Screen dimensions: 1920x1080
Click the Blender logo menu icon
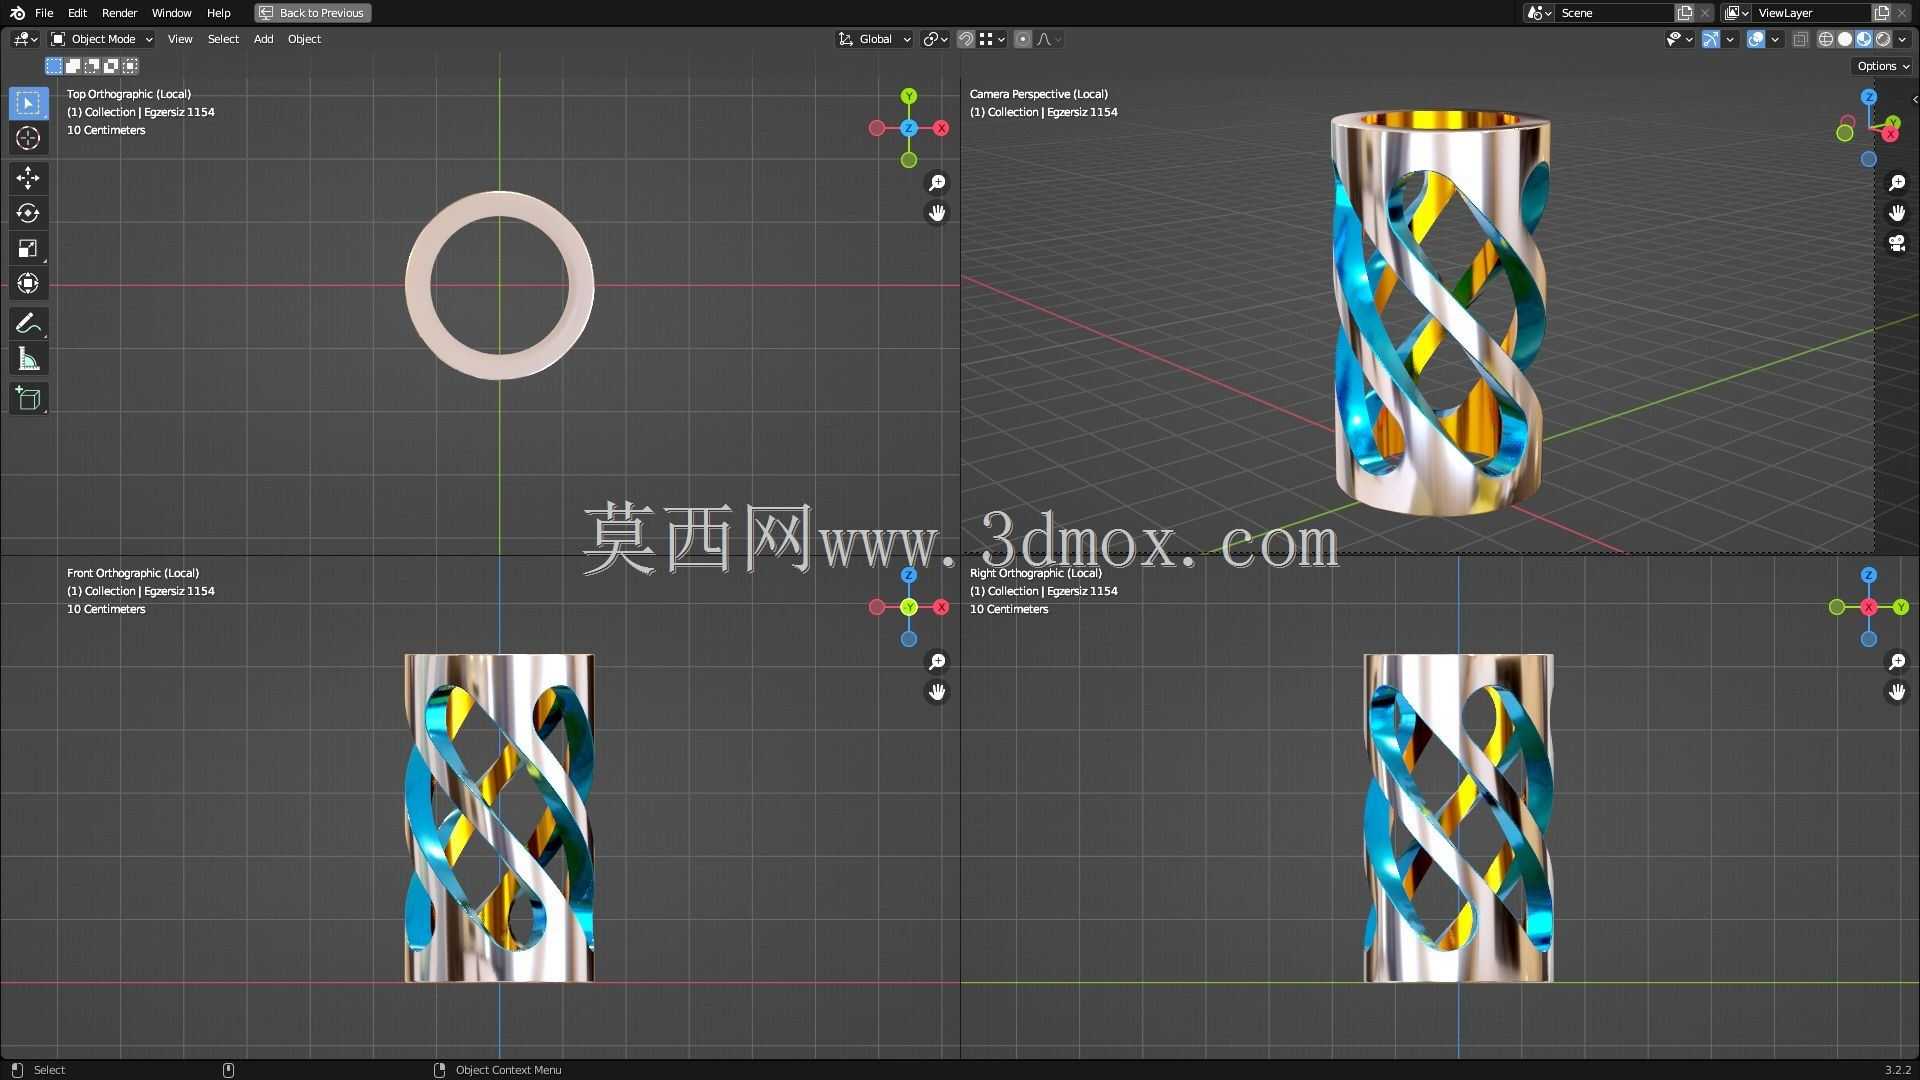pos(17,13)
